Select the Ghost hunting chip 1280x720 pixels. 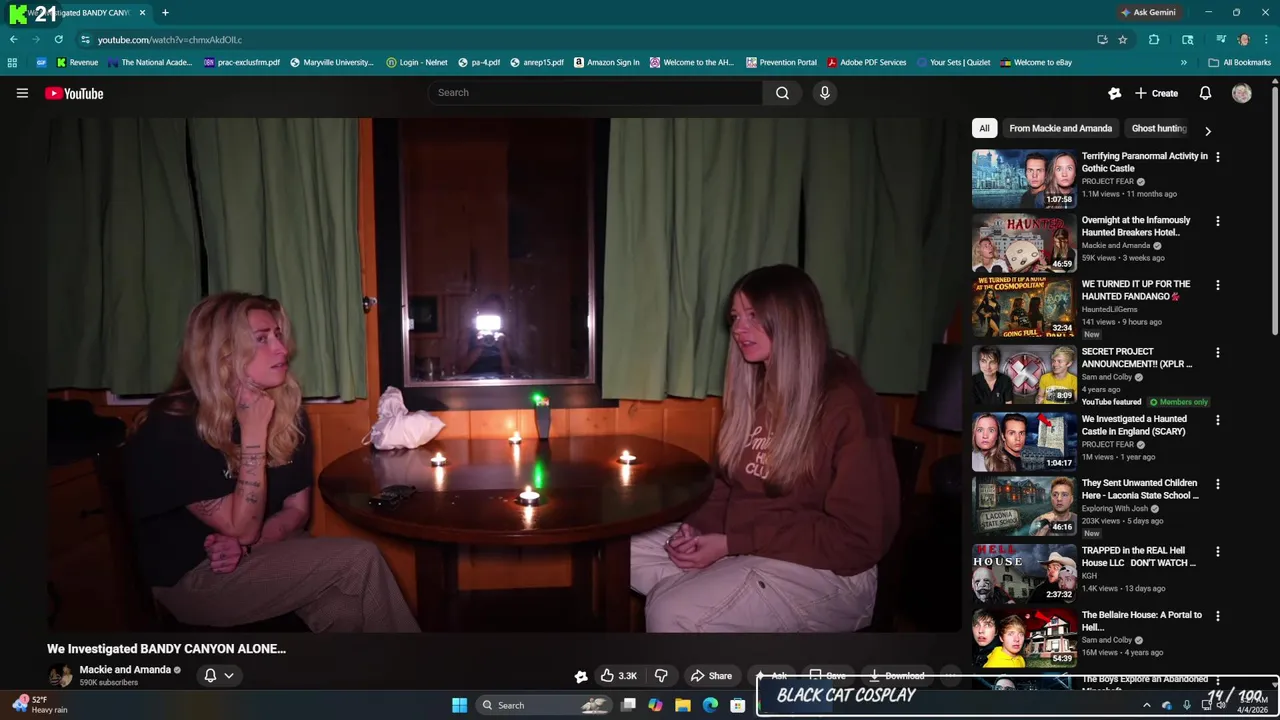pyautogui.click(x=1159, y=128)
